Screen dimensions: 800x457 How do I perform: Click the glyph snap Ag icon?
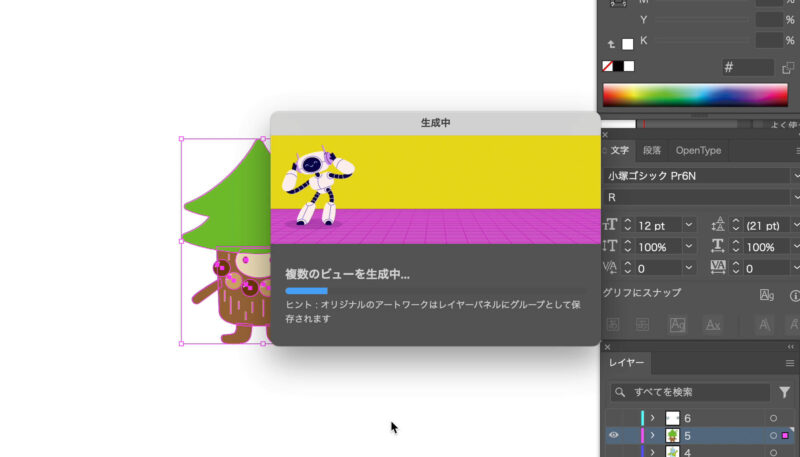(x=766, y=295)
